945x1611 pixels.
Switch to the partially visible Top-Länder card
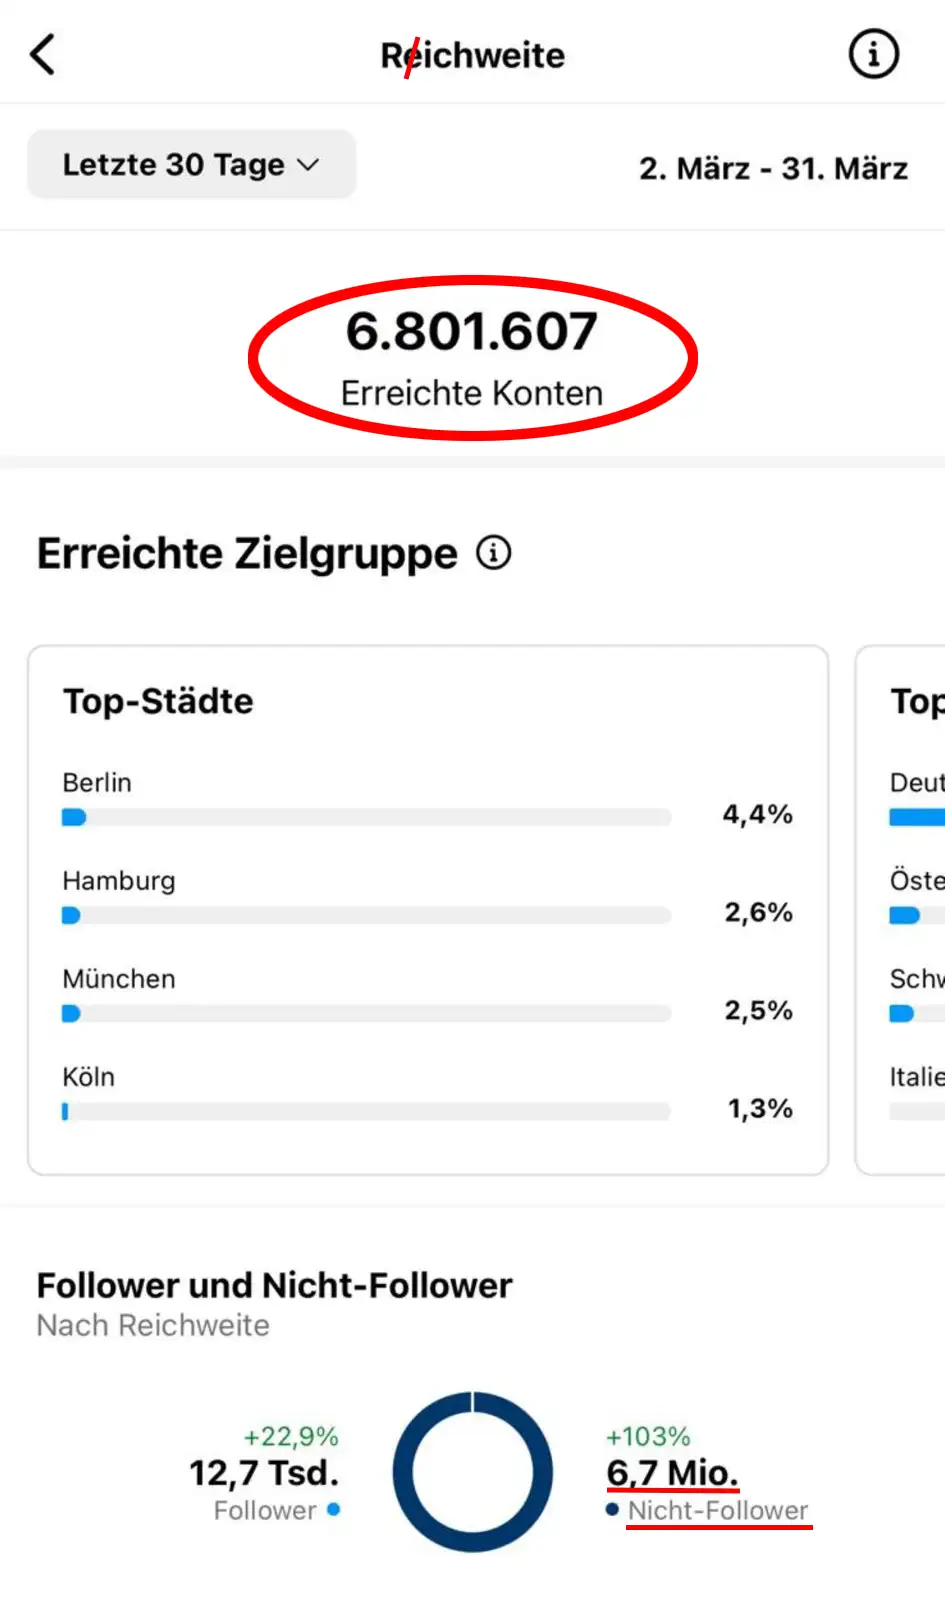click(x=900, y=910)
